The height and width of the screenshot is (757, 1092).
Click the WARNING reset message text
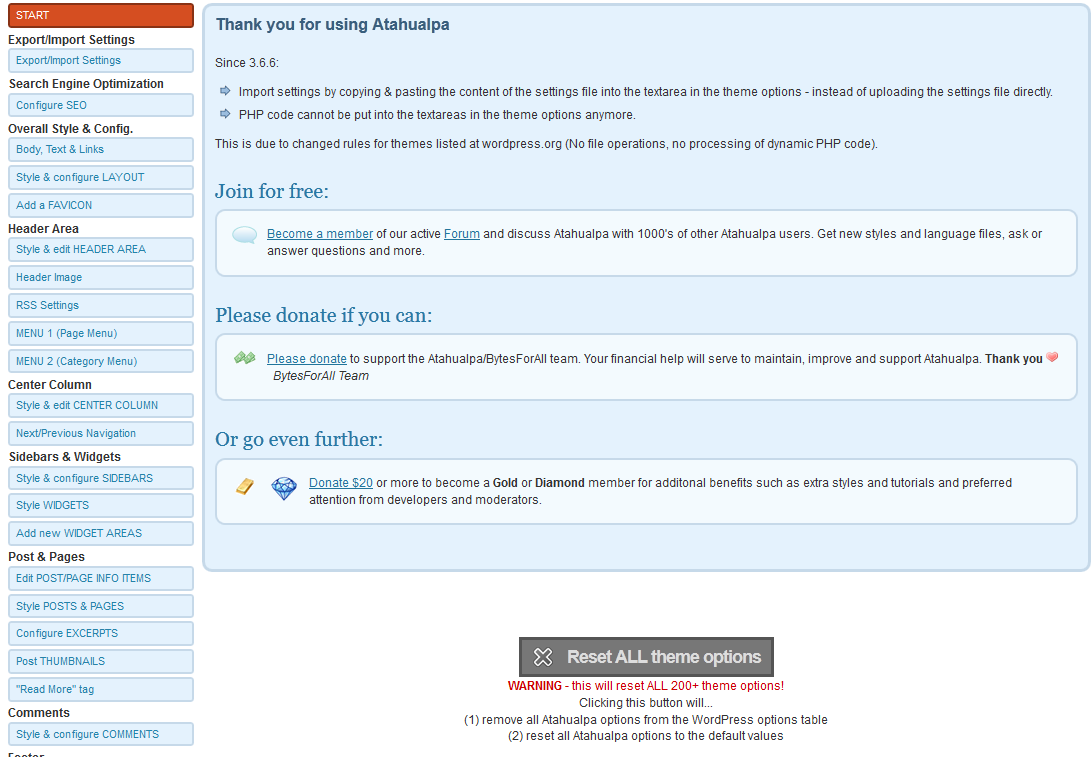646,686
